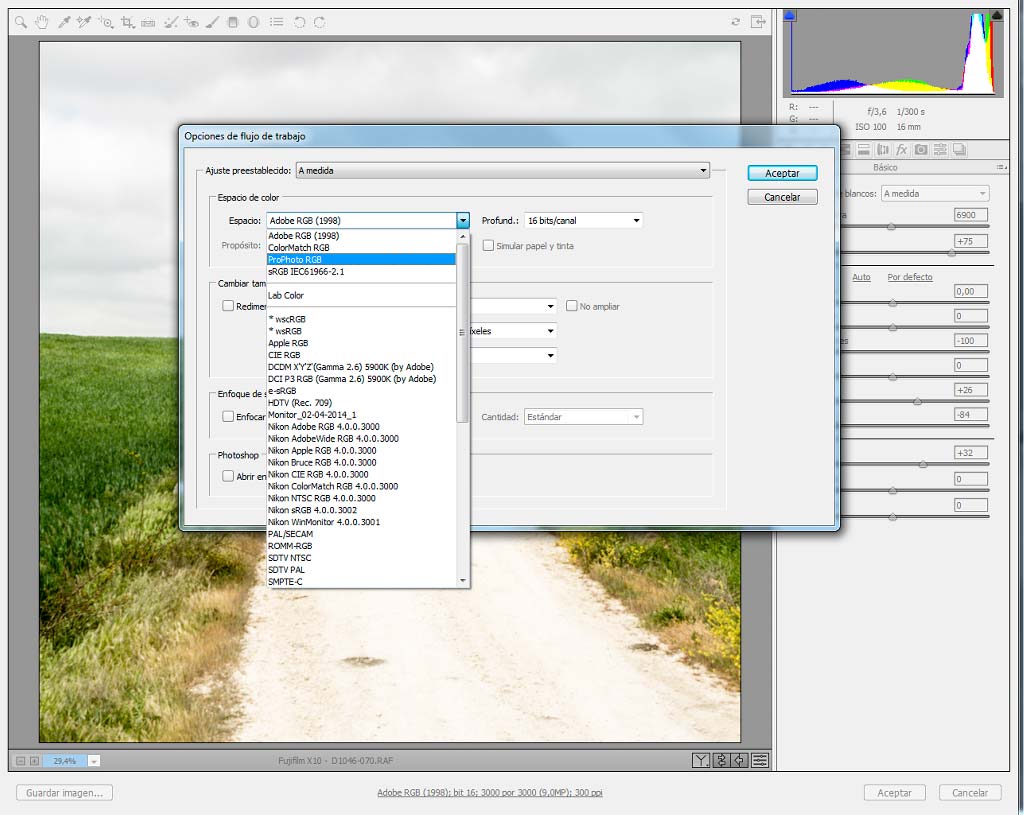Click the color space list scroll-down arrow

coord(463,581)
